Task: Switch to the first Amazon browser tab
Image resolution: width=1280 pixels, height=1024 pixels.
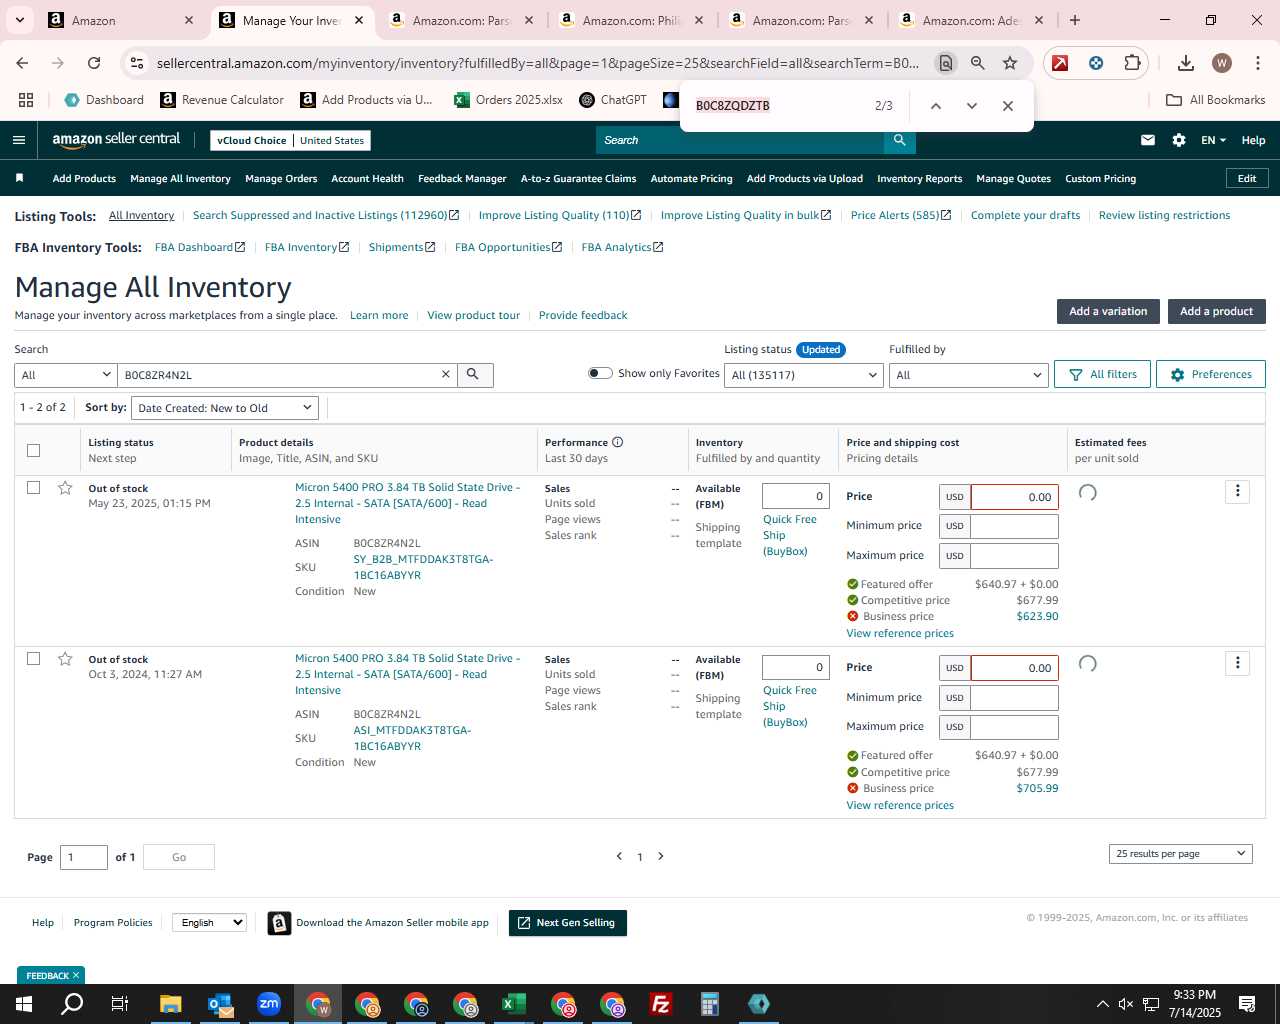Action: coord(120,20)
